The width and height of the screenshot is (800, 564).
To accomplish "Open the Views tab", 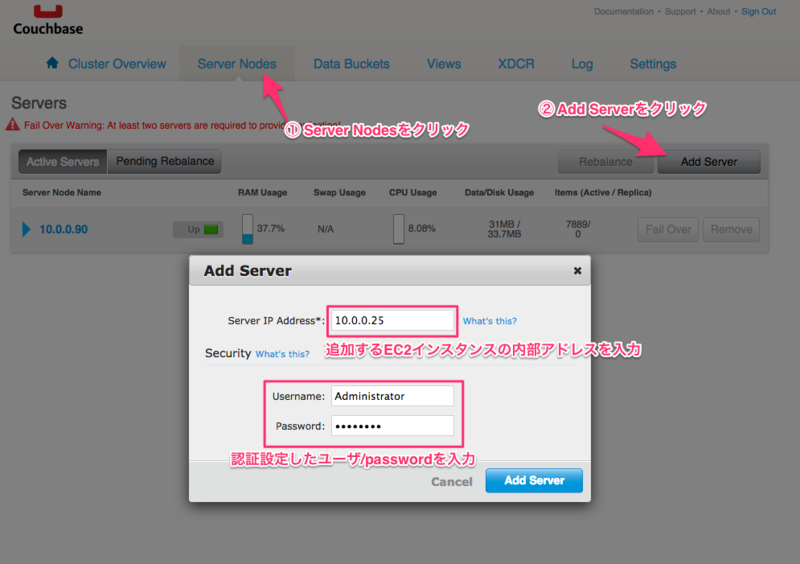I will tap(444, 64).
